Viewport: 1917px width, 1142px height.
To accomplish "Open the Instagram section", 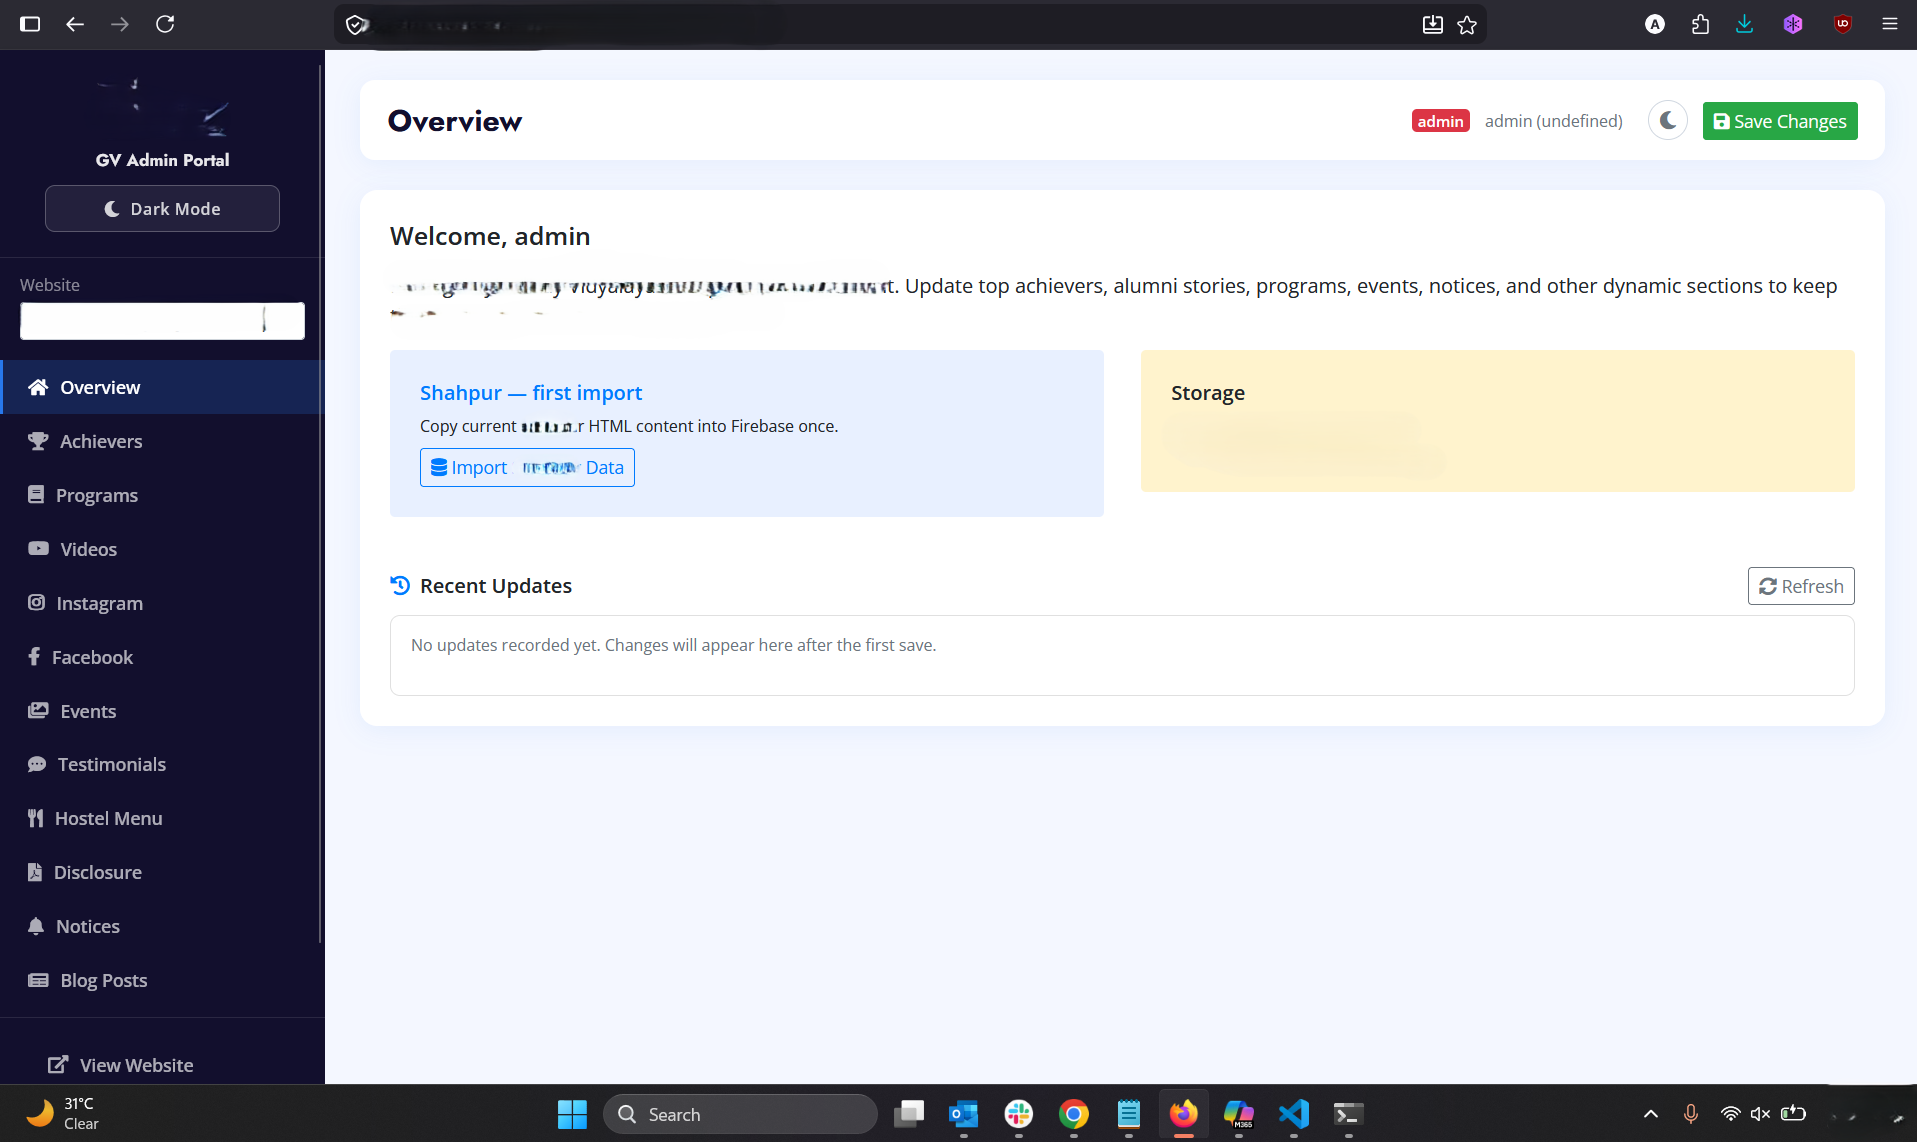I will coord(162,603).
